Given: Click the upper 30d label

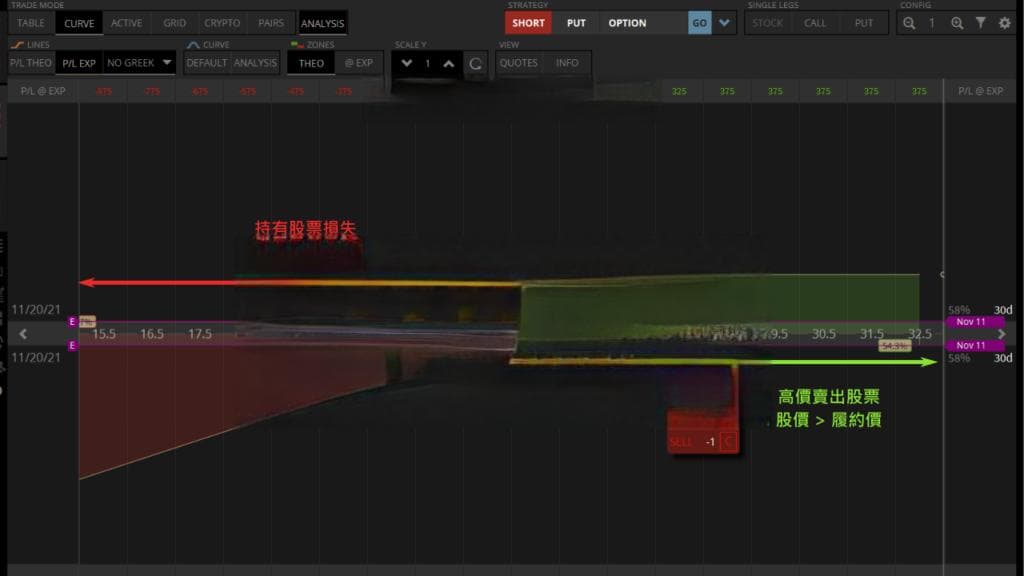Looking at the screenshot, I should [x=1003, y=310].
